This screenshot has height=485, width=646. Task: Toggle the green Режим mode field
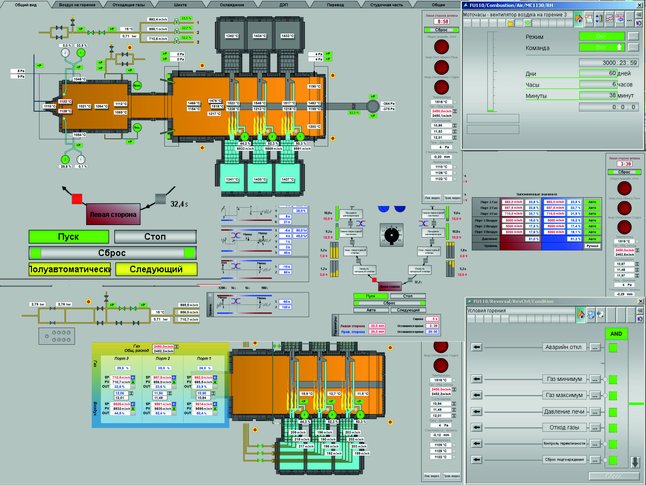(x=602, y=36)
